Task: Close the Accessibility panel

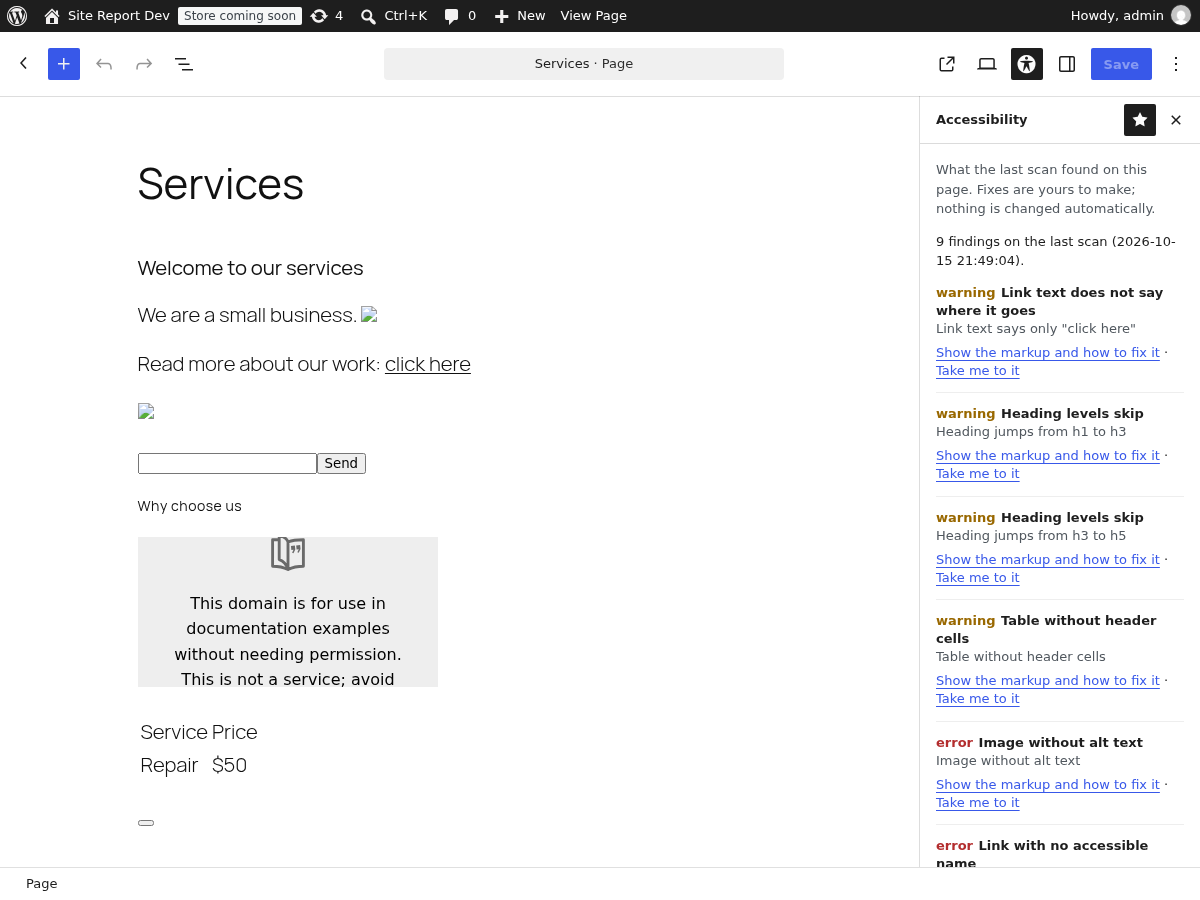Action: pyautogui.click(x=1176, y=120)
